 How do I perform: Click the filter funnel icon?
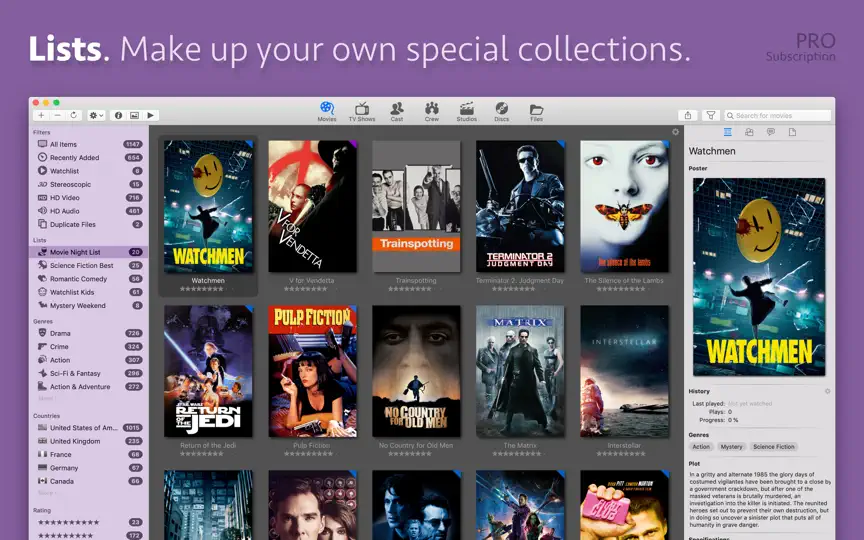(711, 115)
